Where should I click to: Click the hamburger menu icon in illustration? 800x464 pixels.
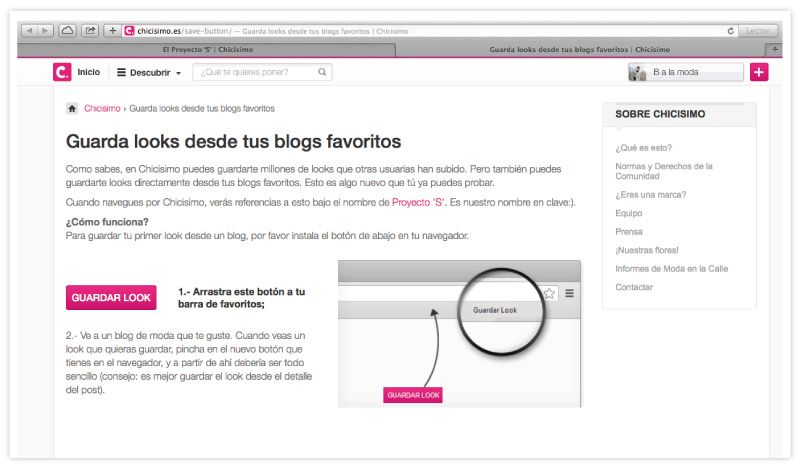(x=569, y=293)
